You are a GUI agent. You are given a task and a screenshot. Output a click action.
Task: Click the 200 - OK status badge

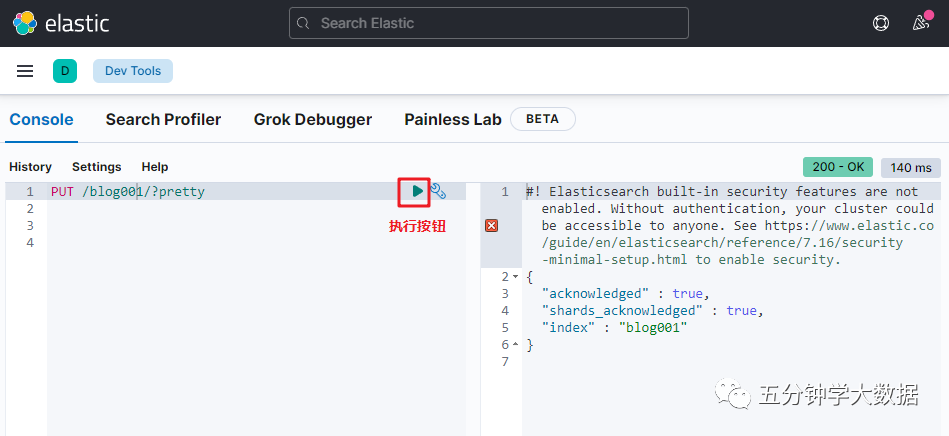[838, 167]
